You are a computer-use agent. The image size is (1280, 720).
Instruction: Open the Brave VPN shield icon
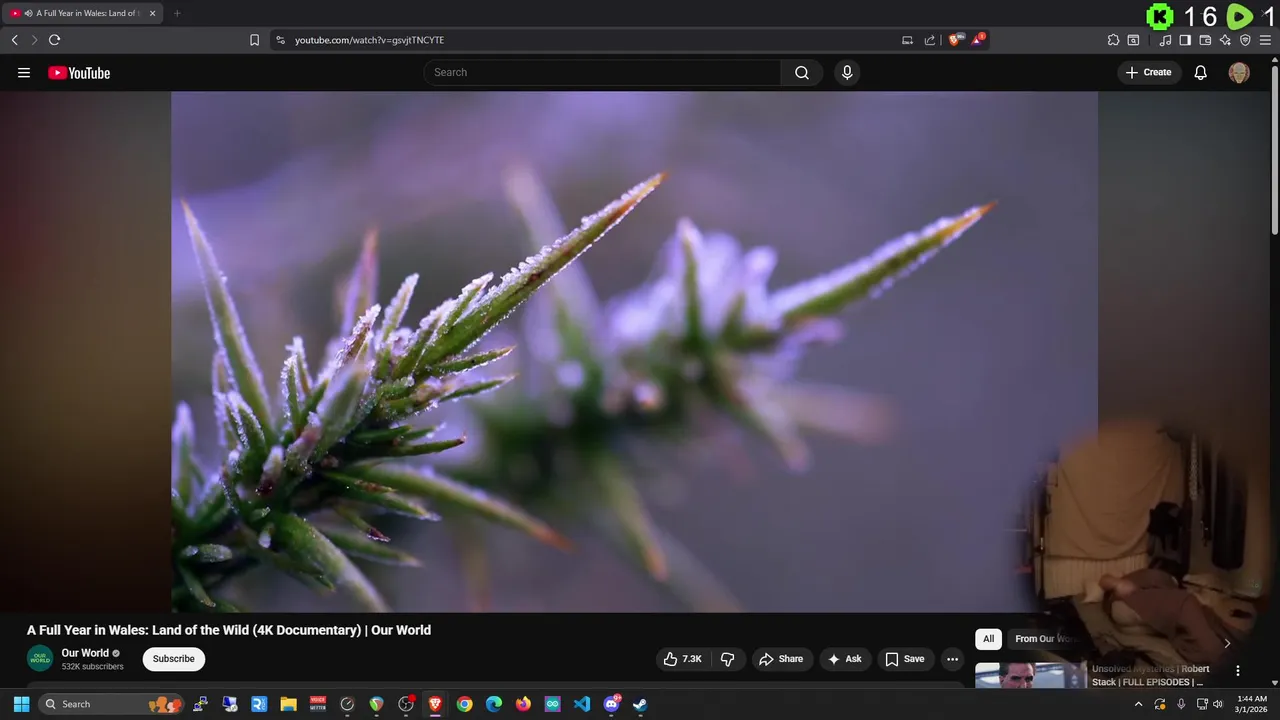tap(1245, 40)
